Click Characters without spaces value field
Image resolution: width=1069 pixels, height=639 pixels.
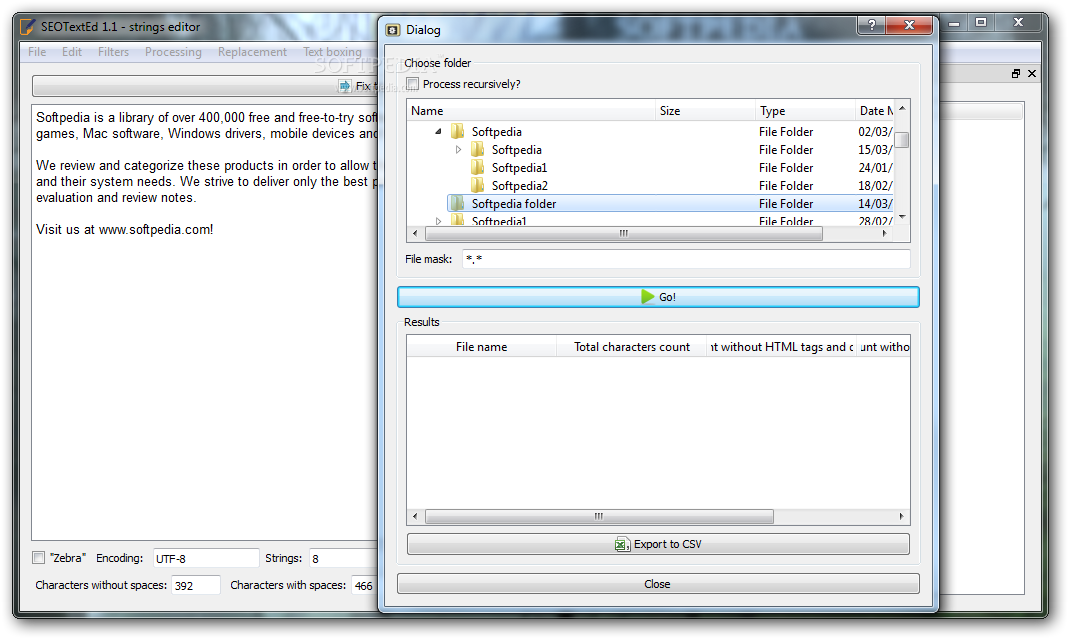click(196, 585)
